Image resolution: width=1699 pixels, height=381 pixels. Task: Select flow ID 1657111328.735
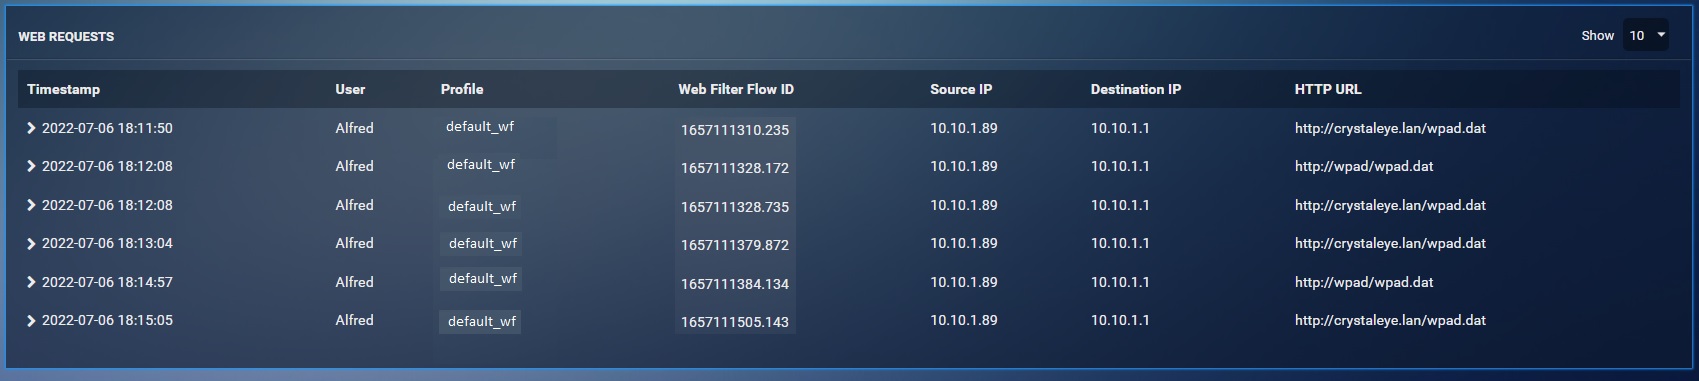[x=735, y=207]
